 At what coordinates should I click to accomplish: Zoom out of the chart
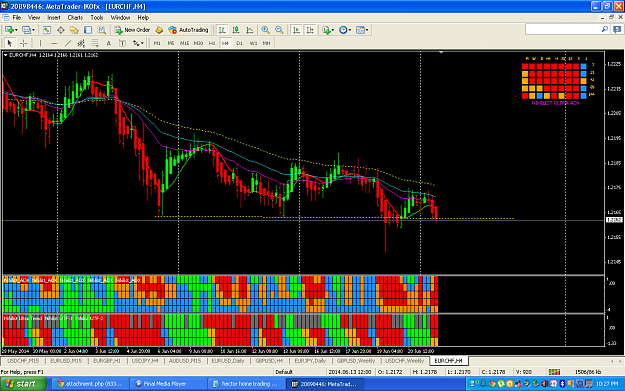(x=279, y=30)
